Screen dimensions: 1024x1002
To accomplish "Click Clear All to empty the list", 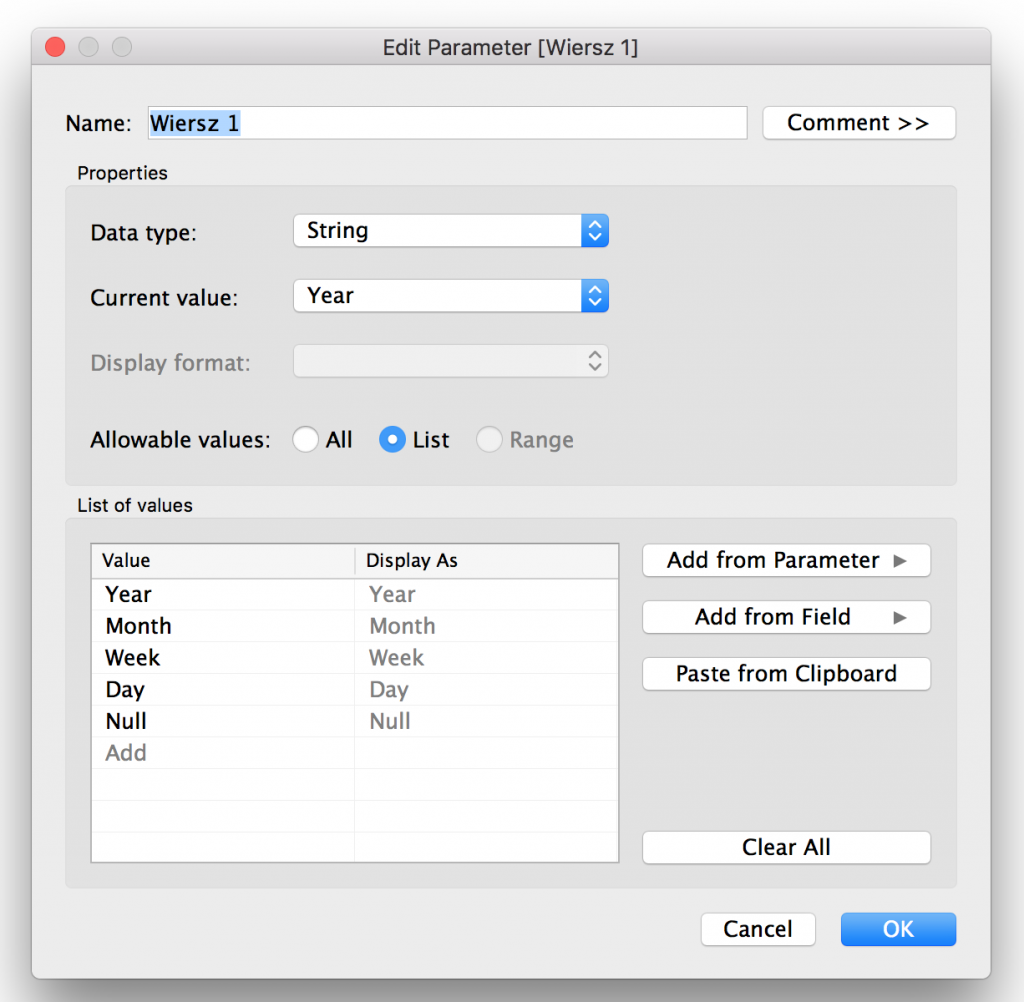I will (x=786, y=847).
